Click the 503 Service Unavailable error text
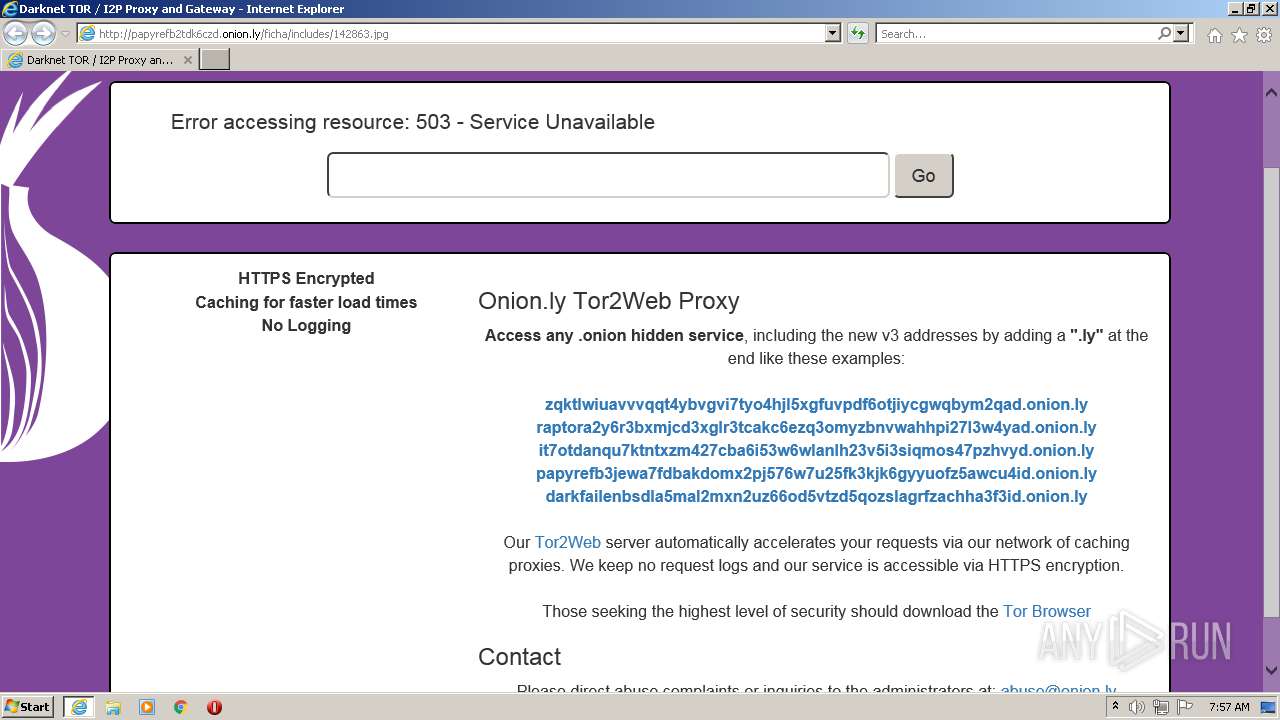The height and width of the screenshot is (720, 1280). 413,122
